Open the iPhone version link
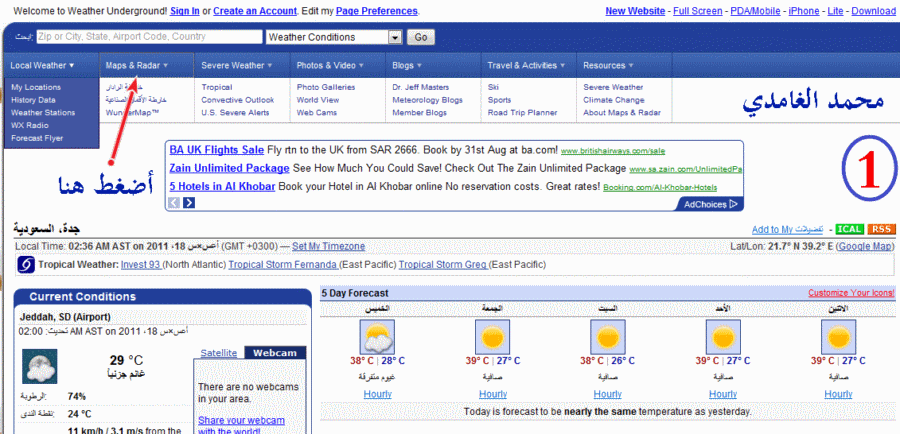This screenshot has width=900, height=434. (x=806, y=11)
